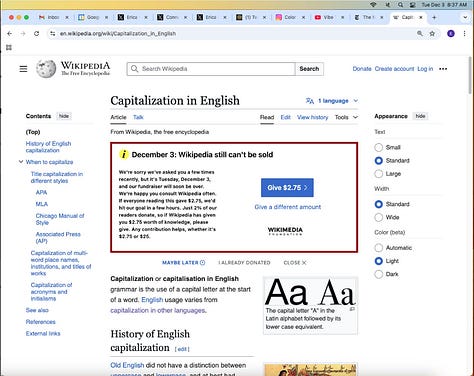This screenshot has width=474, height=376.
Task: Open the Article tab
Action: [x=118, y=117]
